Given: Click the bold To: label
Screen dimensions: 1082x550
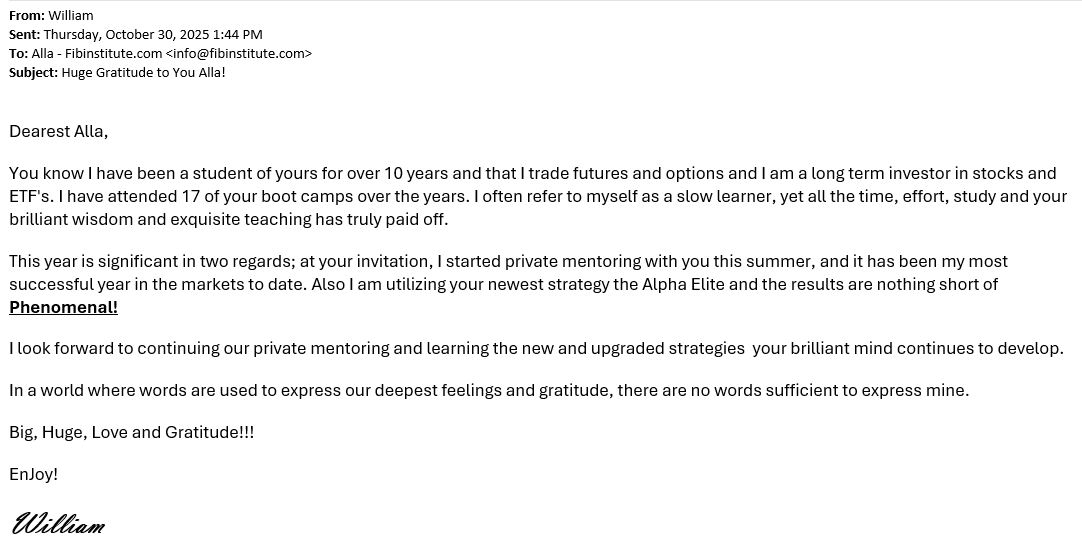Looking at the screenshot, I should (x=18, y=54).
